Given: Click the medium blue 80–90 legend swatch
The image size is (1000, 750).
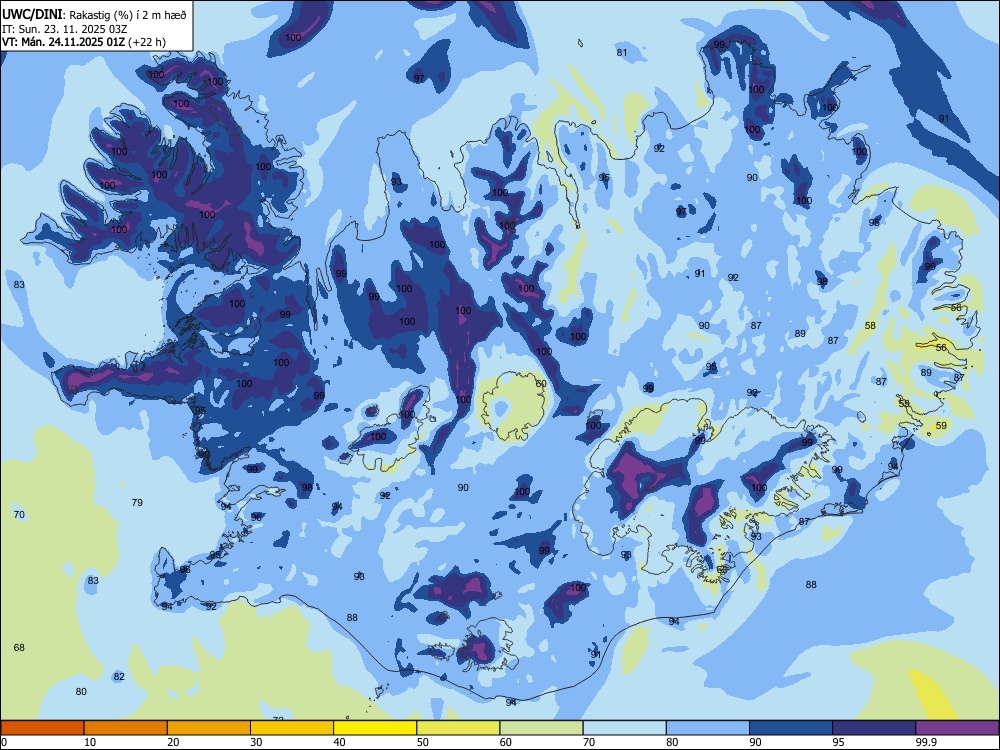Looking at the screenshot, I should (707, 728).
